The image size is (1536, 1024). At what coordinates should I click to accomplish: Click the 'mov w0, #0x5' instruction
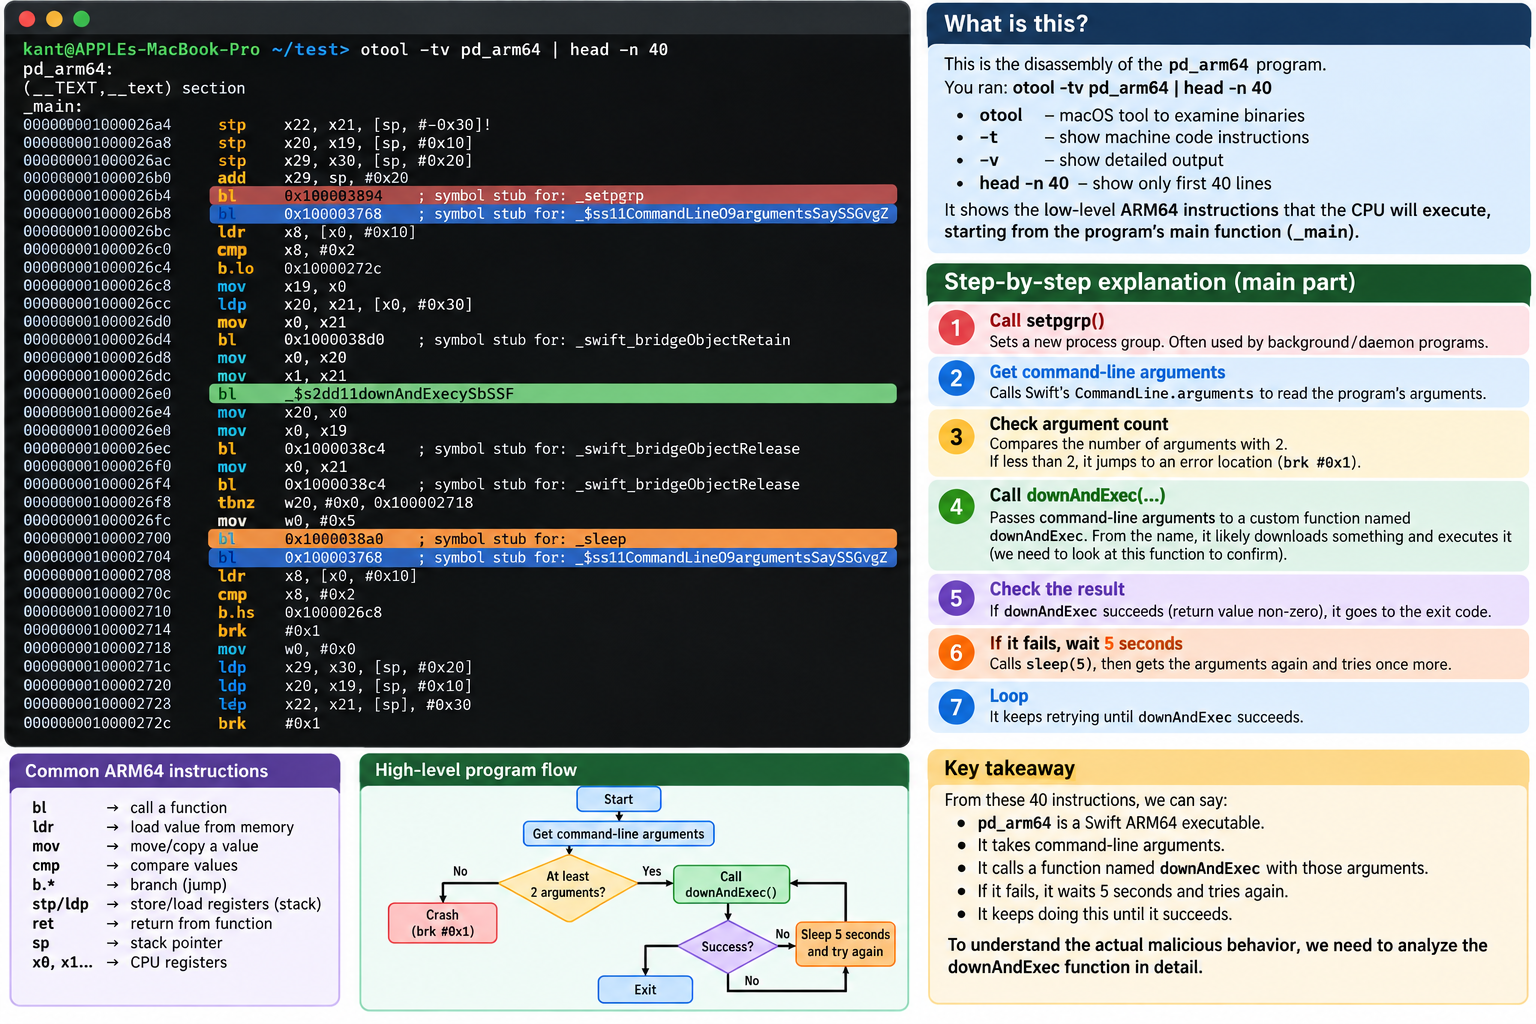[x=287, y=521]
